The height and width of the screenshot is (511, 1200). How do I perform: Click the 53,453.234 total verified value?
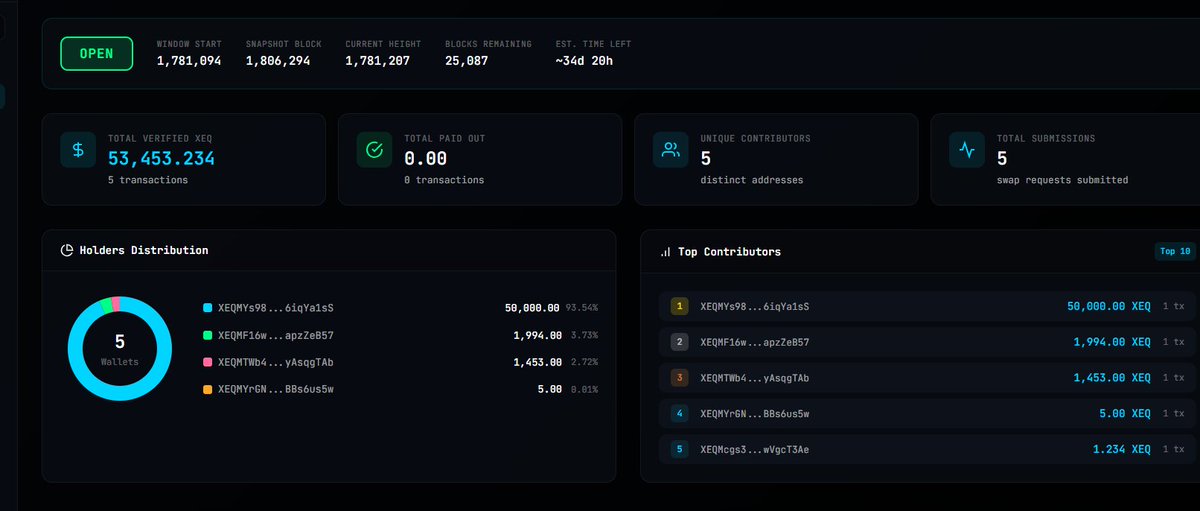161,158
